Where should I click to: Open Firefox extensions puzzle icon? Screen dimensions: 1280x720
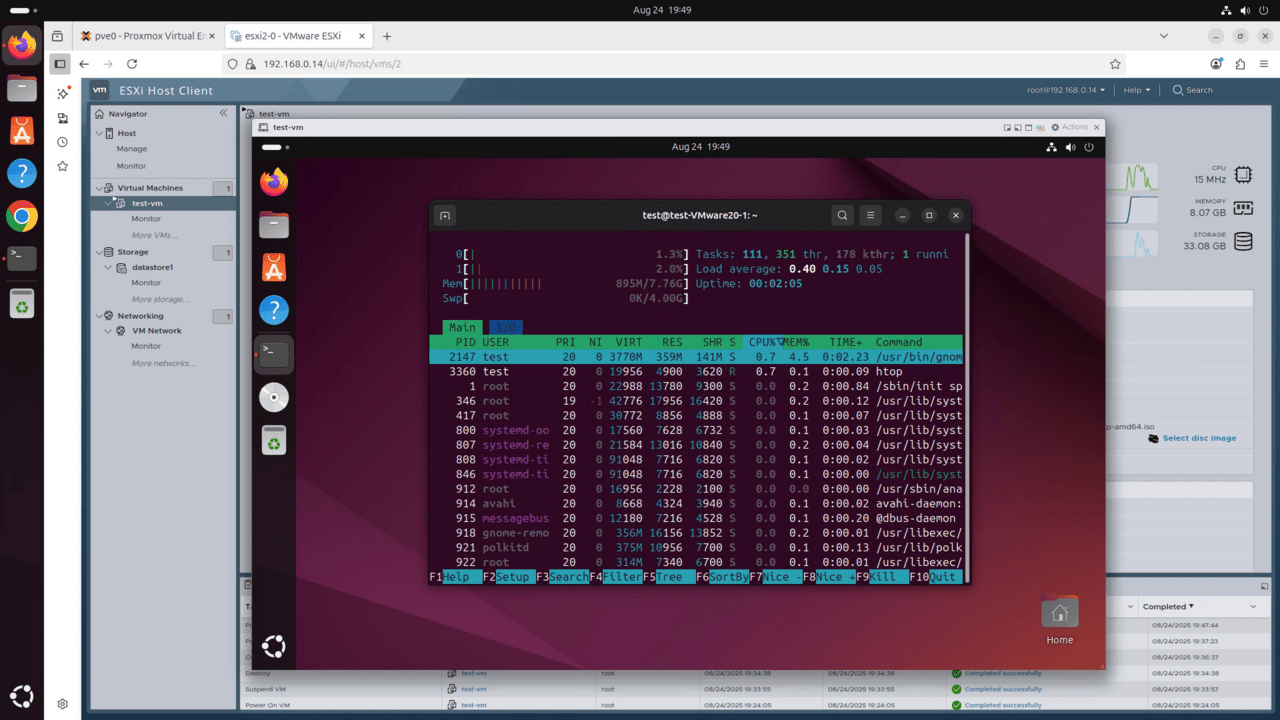tap(1240, 64)
